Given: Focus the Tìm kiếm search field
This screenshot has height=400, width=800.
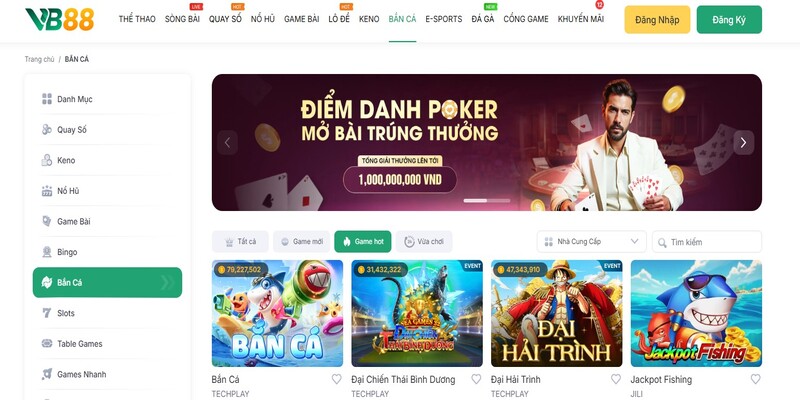Looking at the screenshot, I should pos(707,242).
